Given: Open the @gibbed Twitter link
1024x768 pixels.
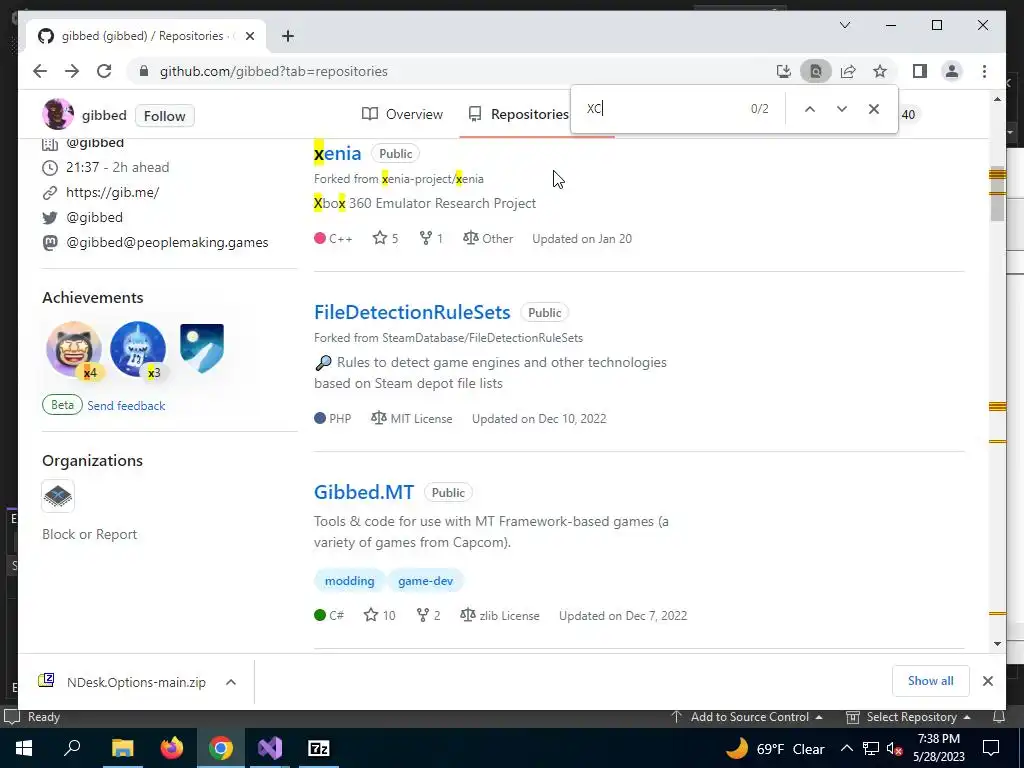Looking at the screenshot, I should coord(94,217).
